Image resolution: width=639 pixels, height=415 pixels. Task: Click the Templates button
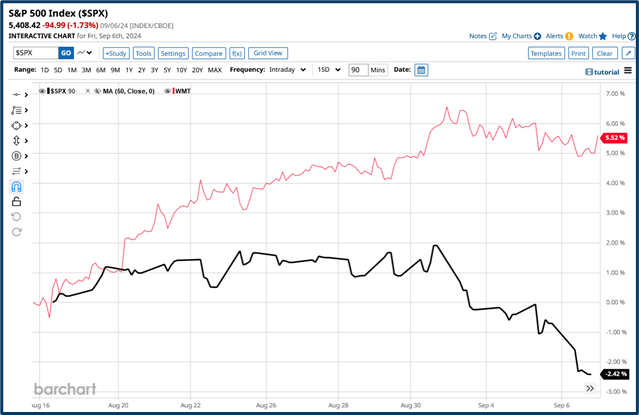[546, 52]
